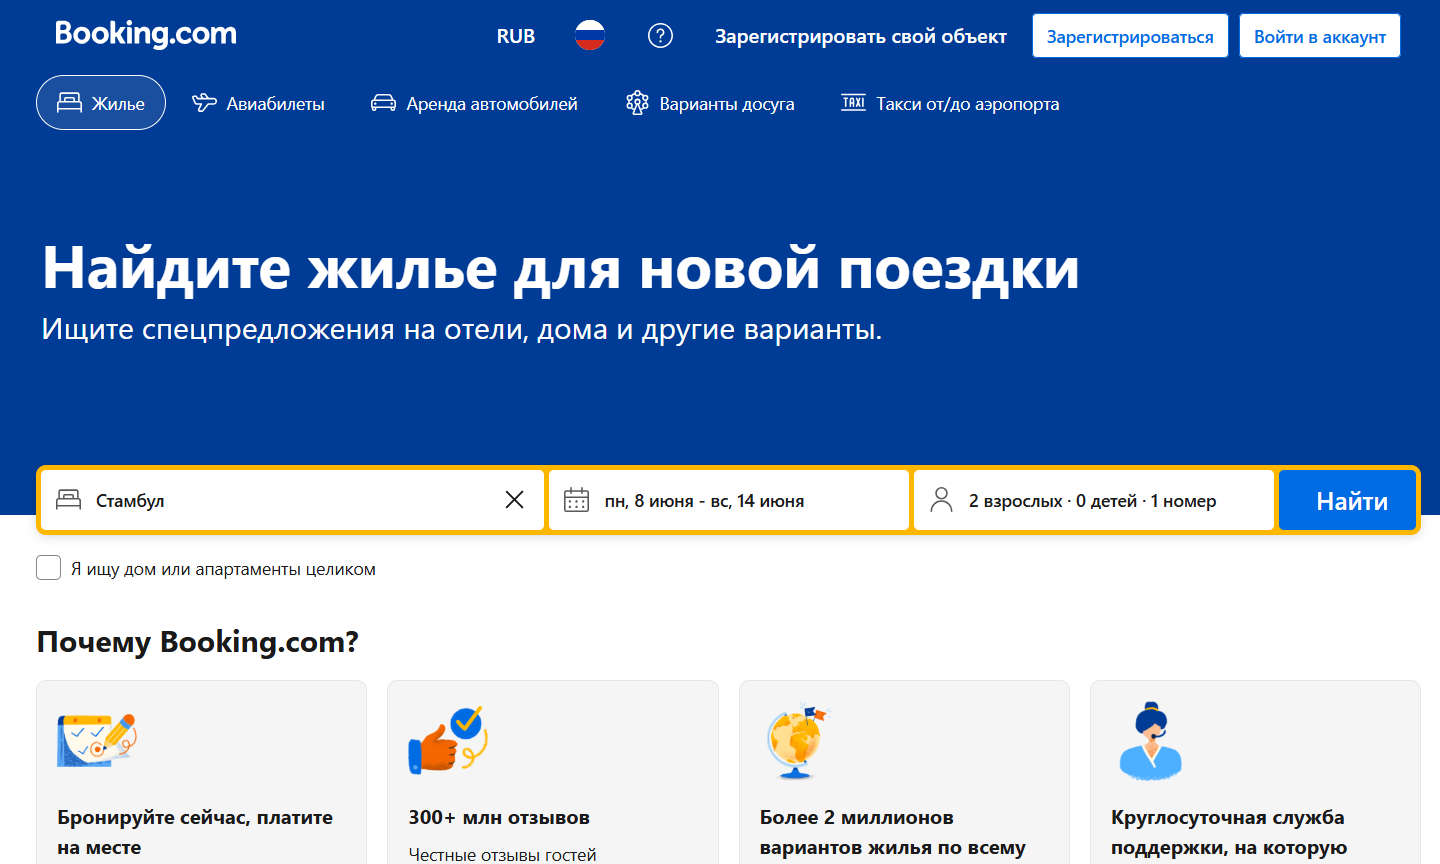Click the calendar icon in date field

pyautogui.click(x=577, y=500)
